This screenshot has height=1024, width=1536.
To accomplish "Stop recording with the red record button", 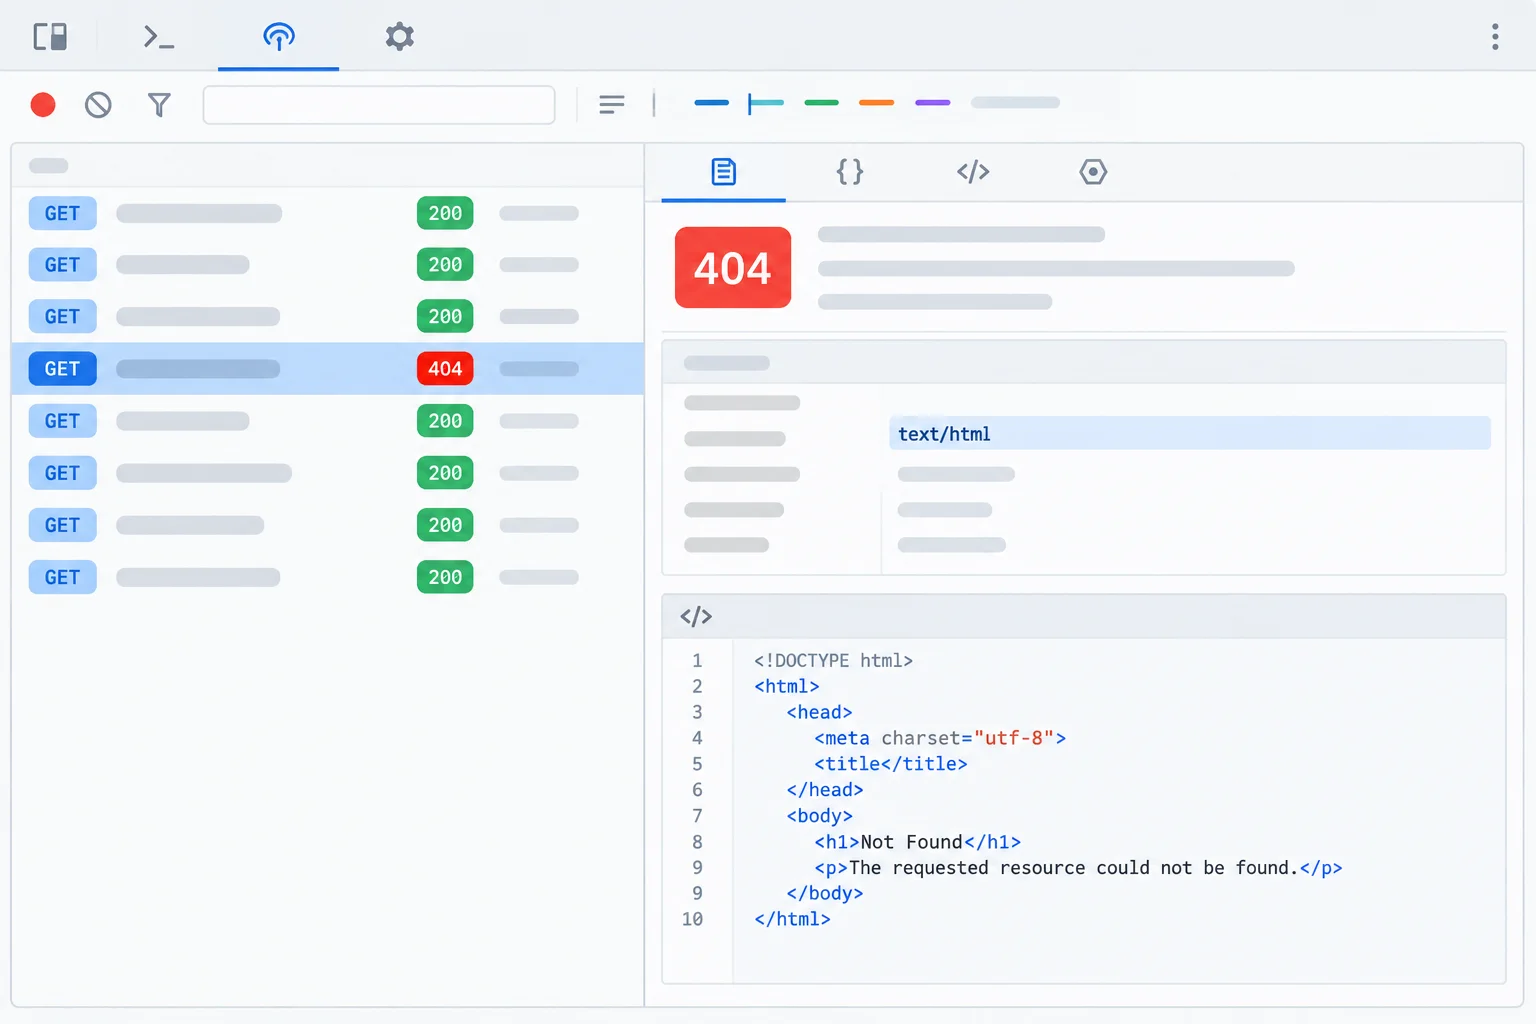I will coord(43,105).
